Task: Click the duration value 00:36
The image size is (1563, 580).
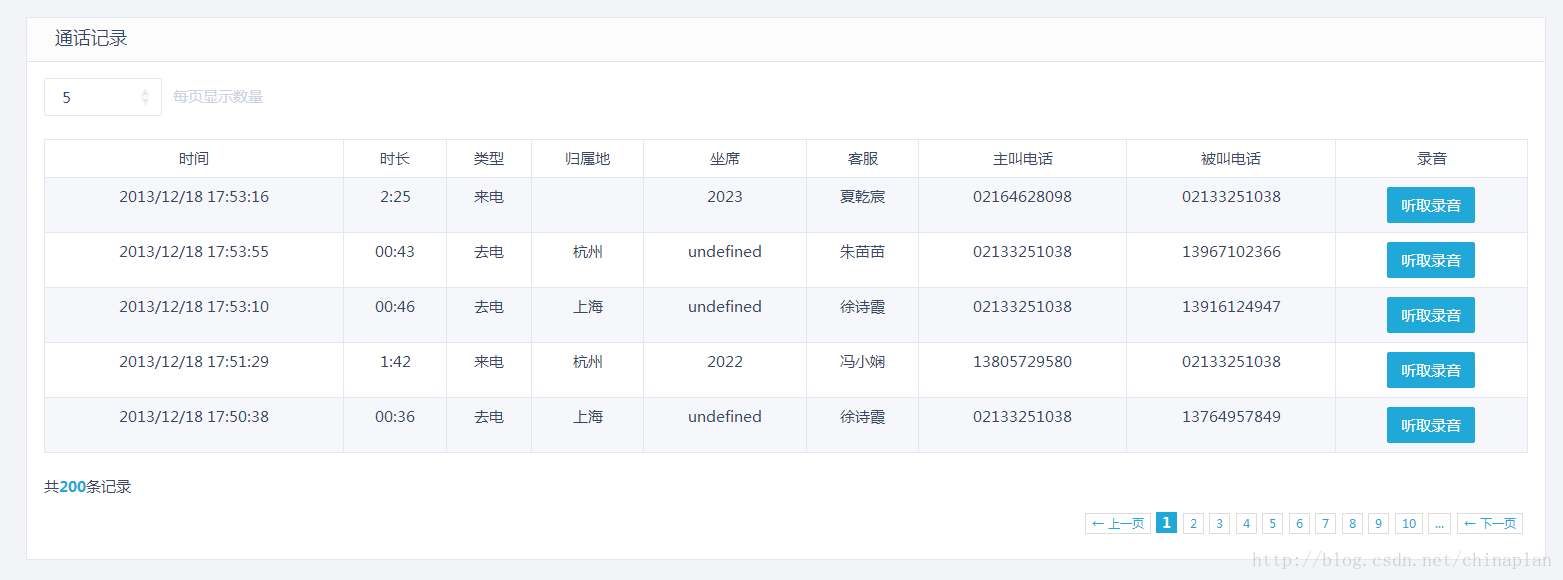Action: coord(395,417)
